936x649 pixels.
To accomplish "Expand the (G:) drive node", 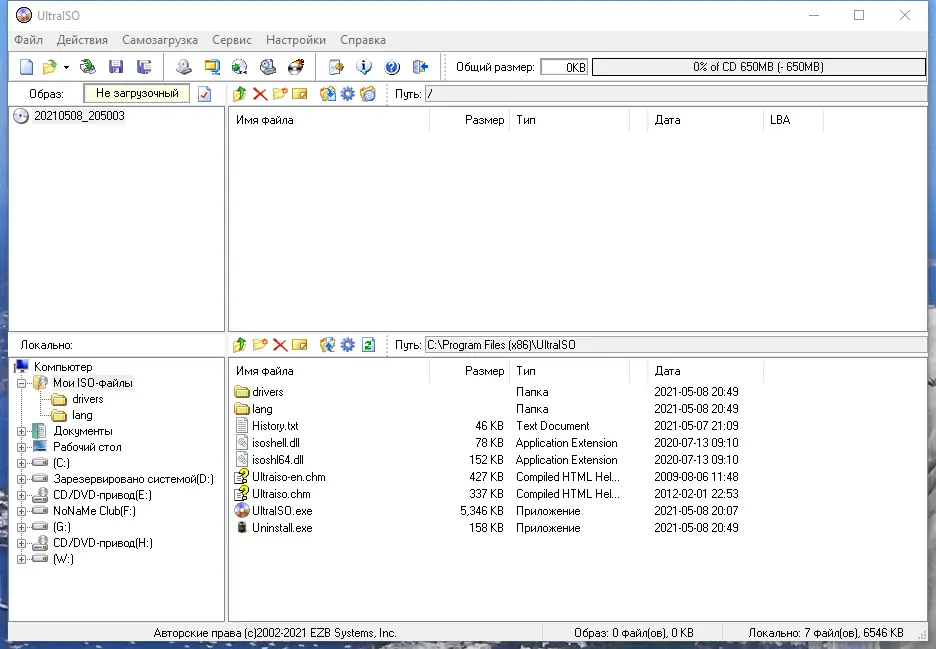I will tap(21, 527).
